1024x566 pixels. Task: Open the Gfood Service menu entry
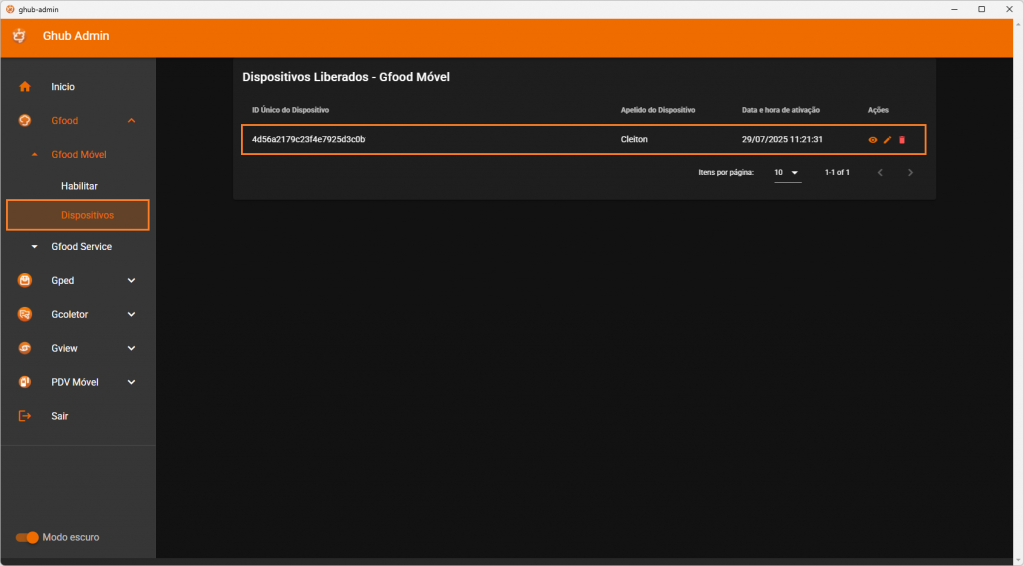pyautogui.click(x=82, y=247)
